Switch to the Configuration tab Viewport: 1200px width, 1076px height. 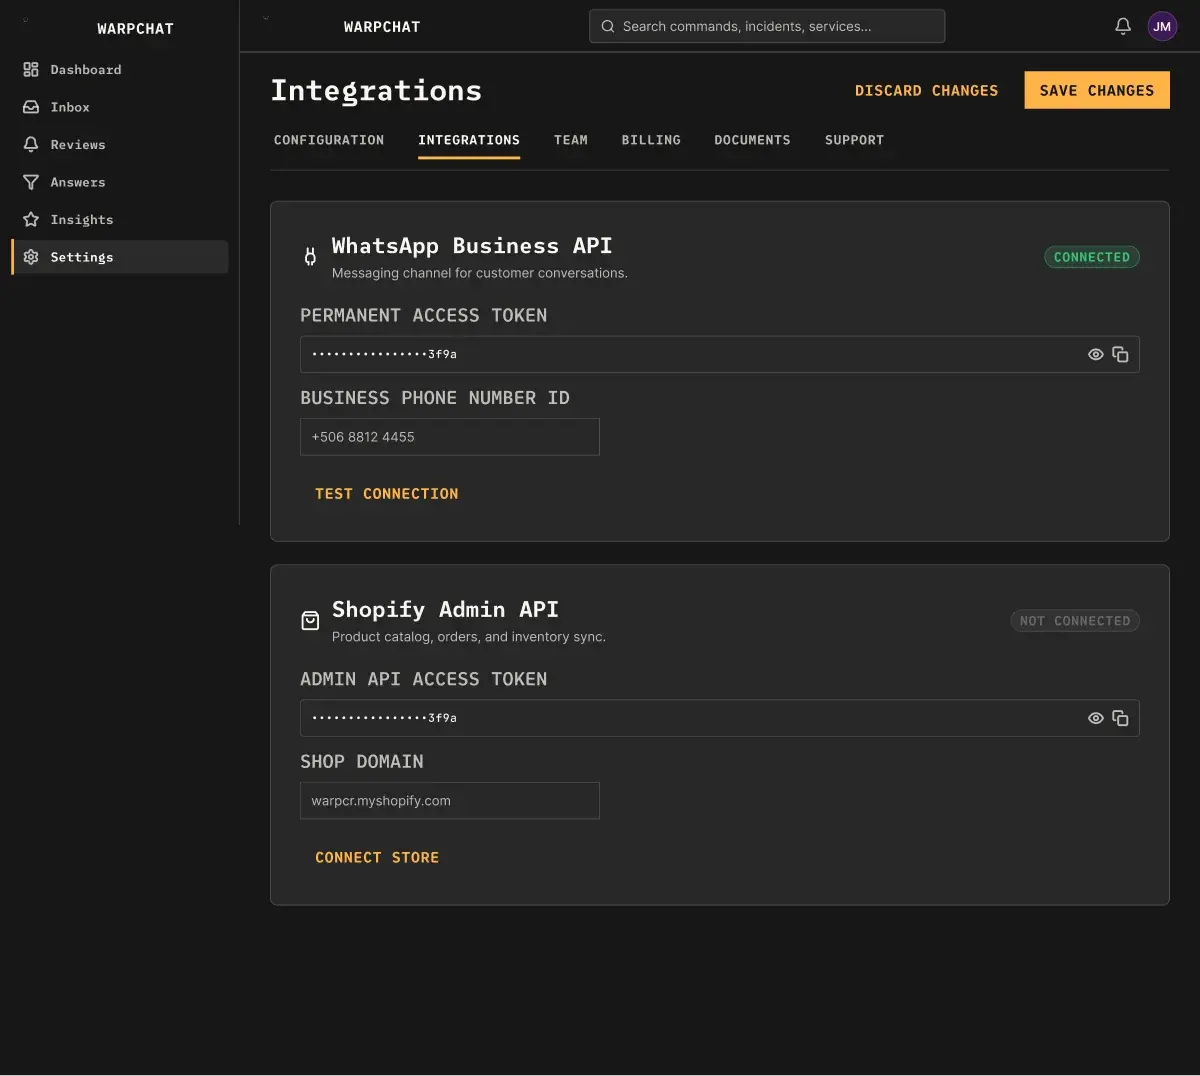(x=329, y=140)
